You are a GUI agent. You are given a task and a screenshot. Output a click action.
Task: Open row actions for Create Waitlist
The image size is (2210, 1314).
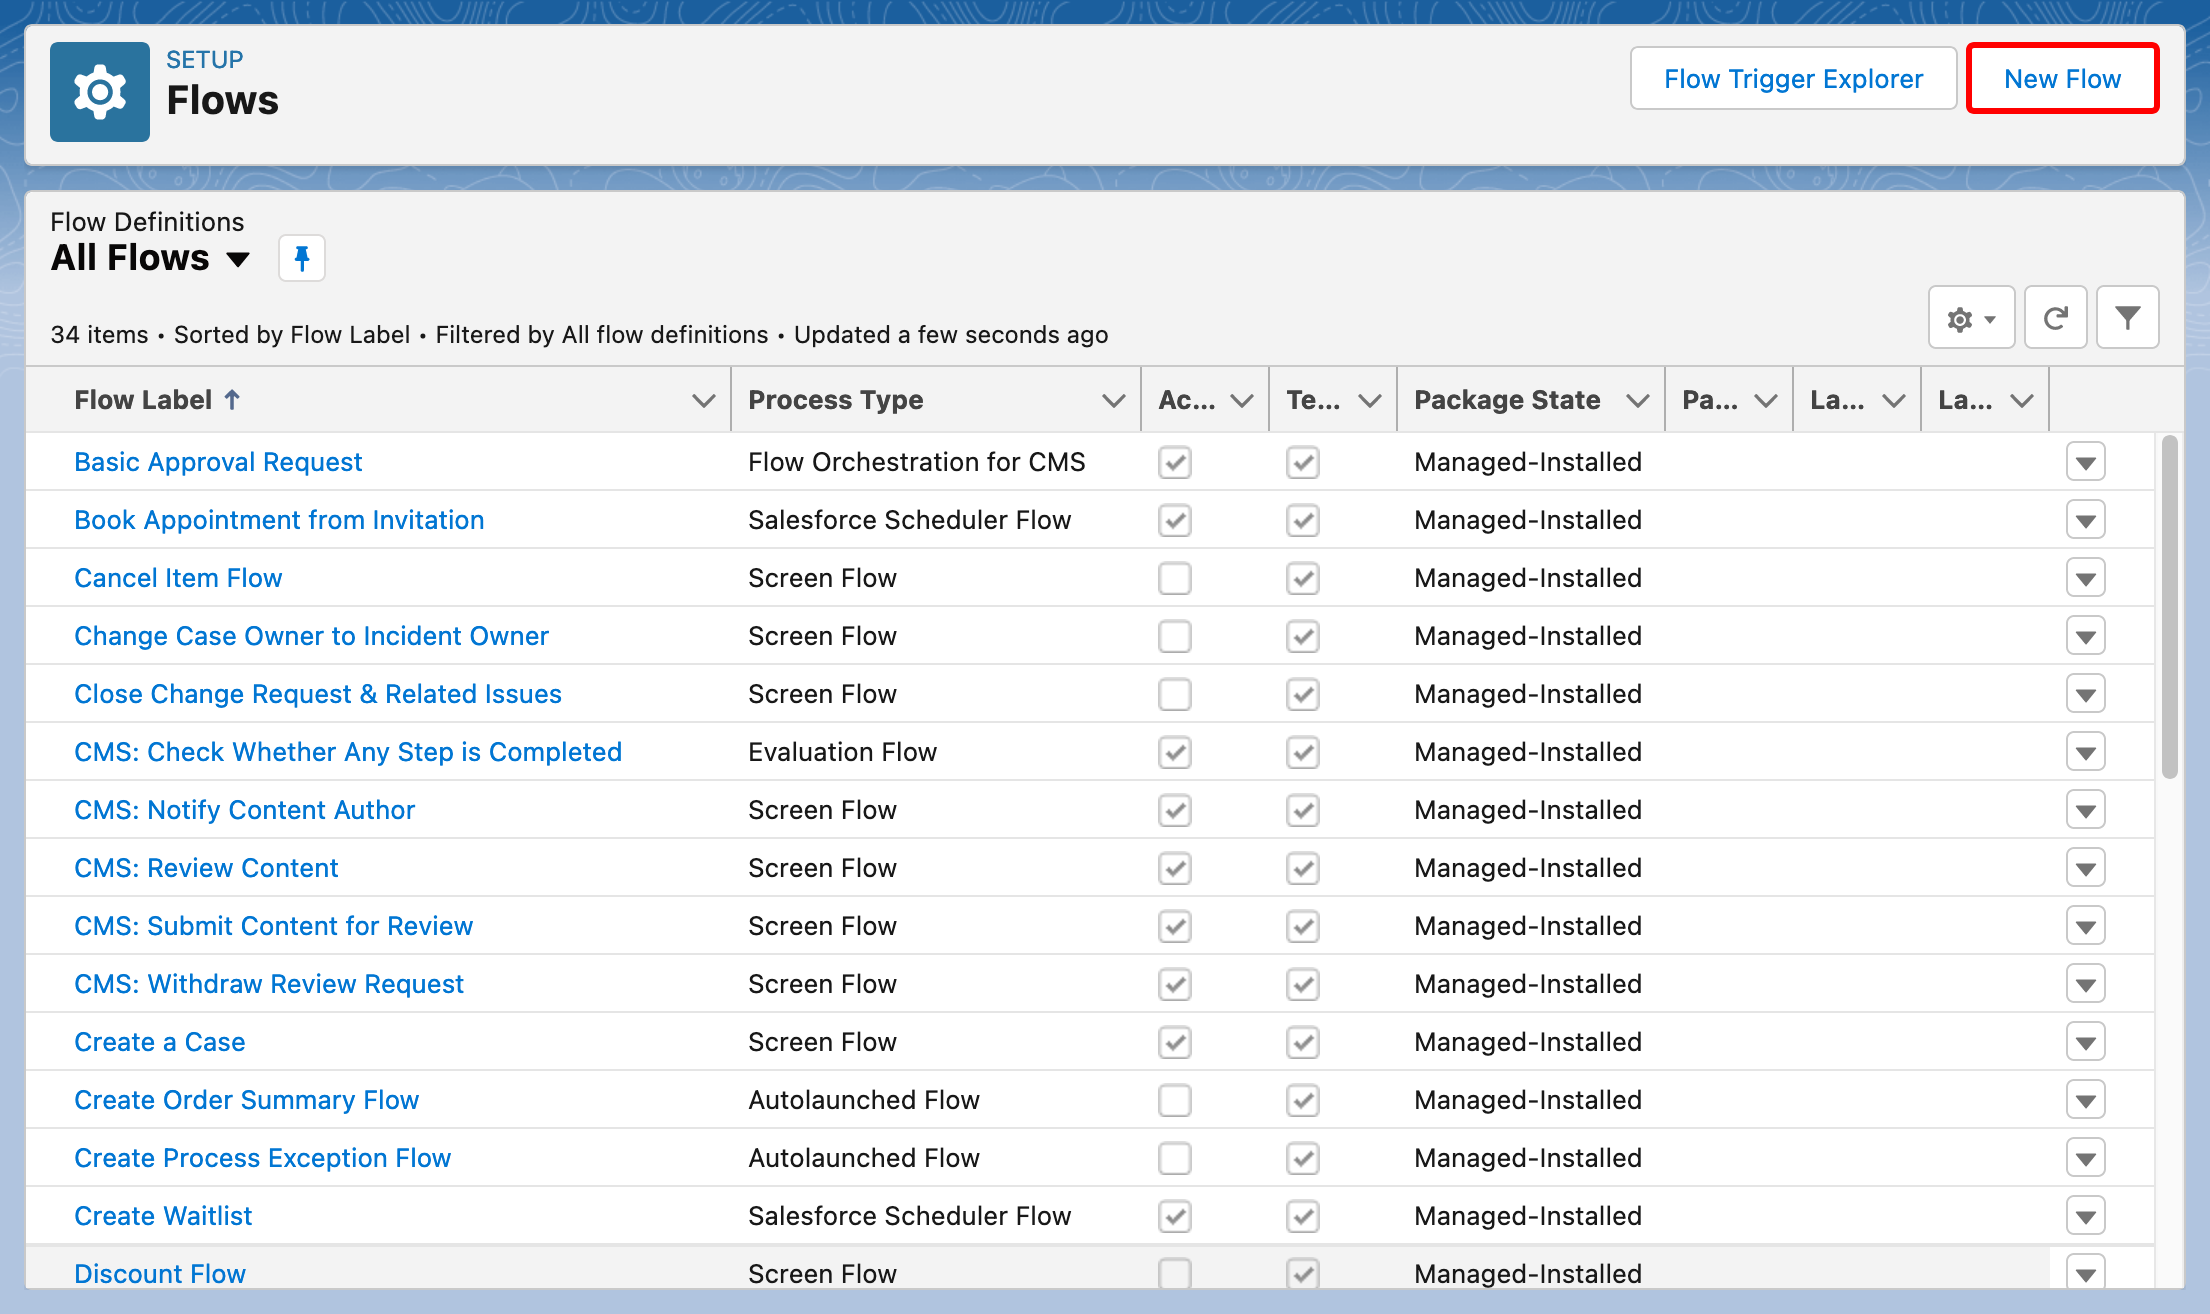tap(2085, 1217)
